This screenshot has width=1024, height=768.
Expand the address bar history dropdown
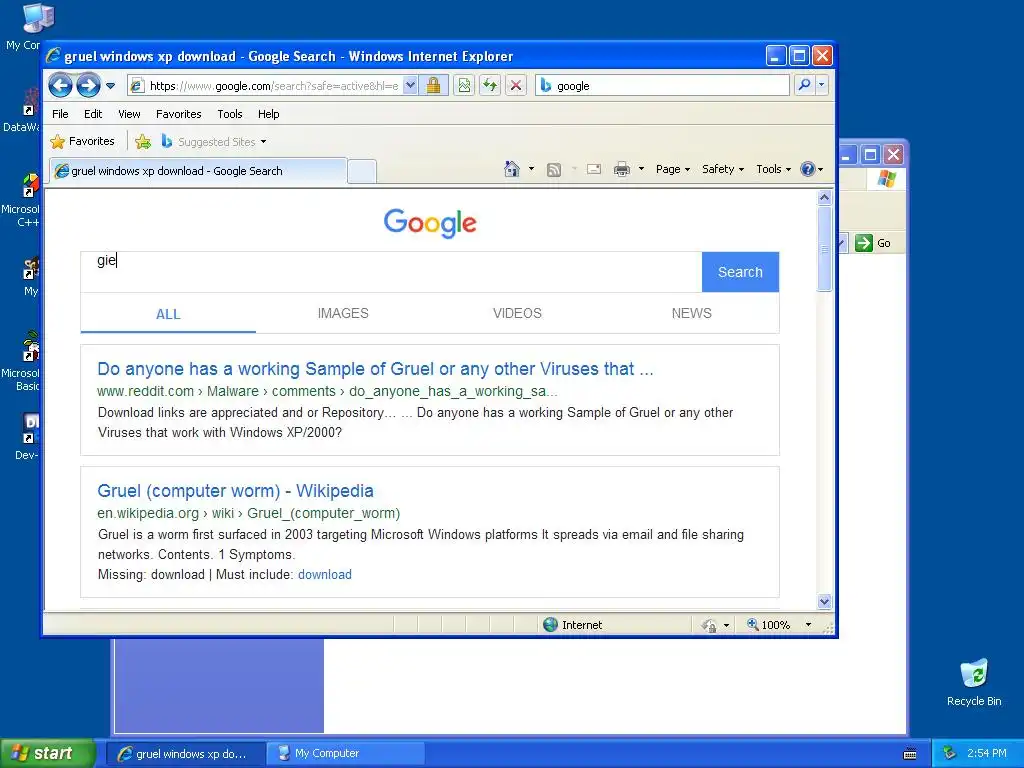pyautogui.click(x=409, y=86)
